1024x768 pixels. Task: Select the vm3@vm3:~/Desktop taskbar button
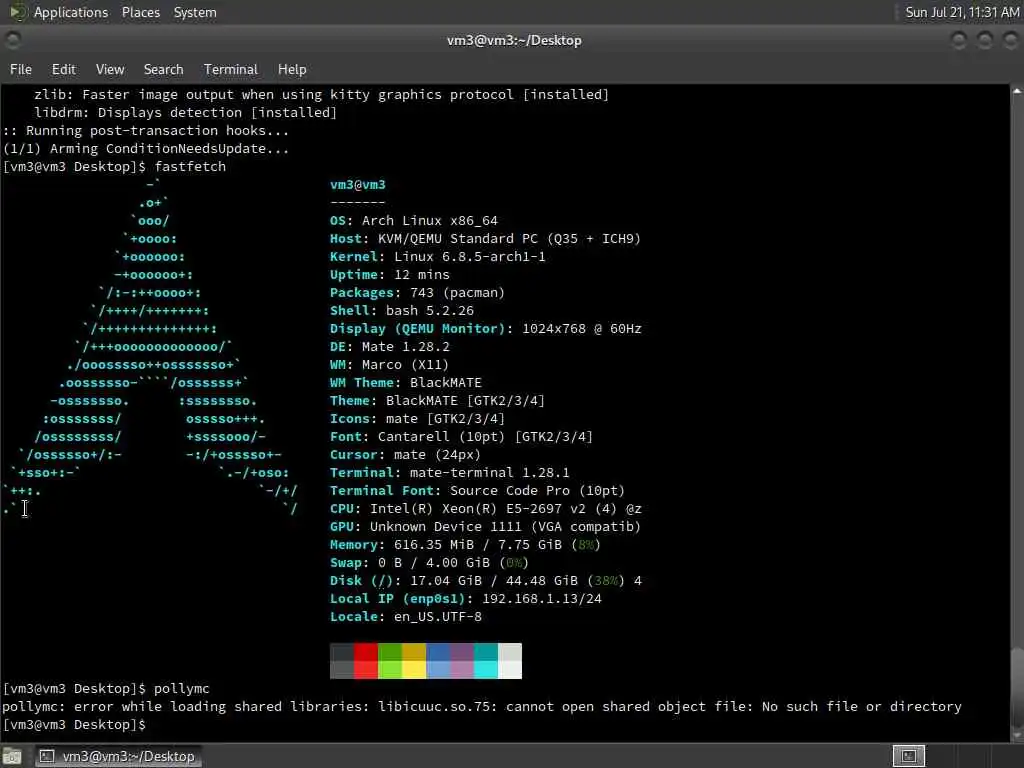pyautogui.click(x=118, y=756)
